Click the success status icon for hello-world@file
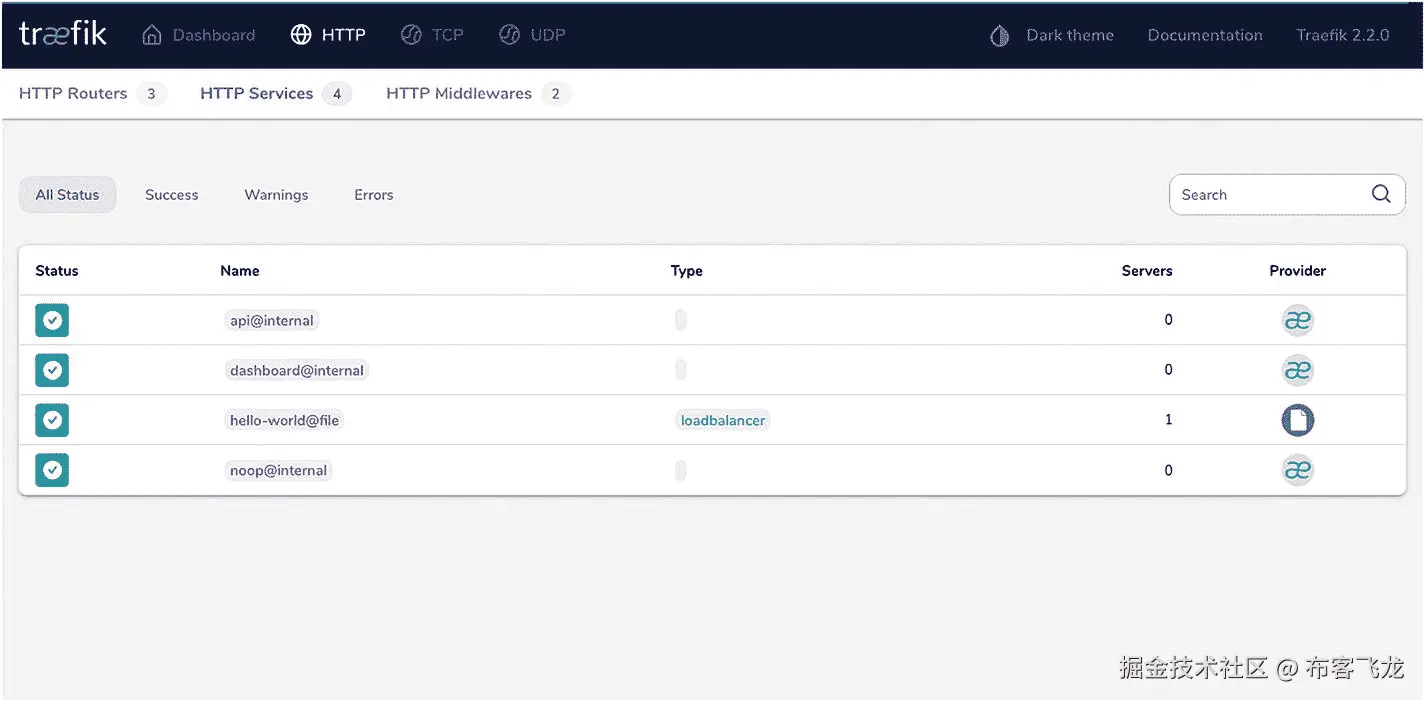Image resolution: width=1425 pixels, height=702 pixels. pos(52,420)
